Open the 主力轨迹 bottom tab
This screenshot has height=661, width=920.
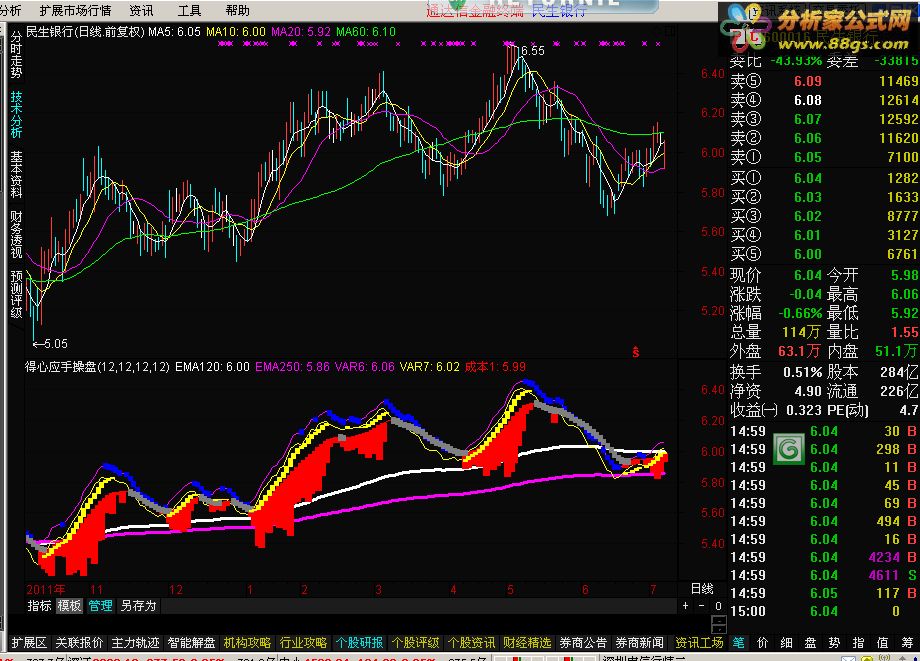[x=136, y=643]
